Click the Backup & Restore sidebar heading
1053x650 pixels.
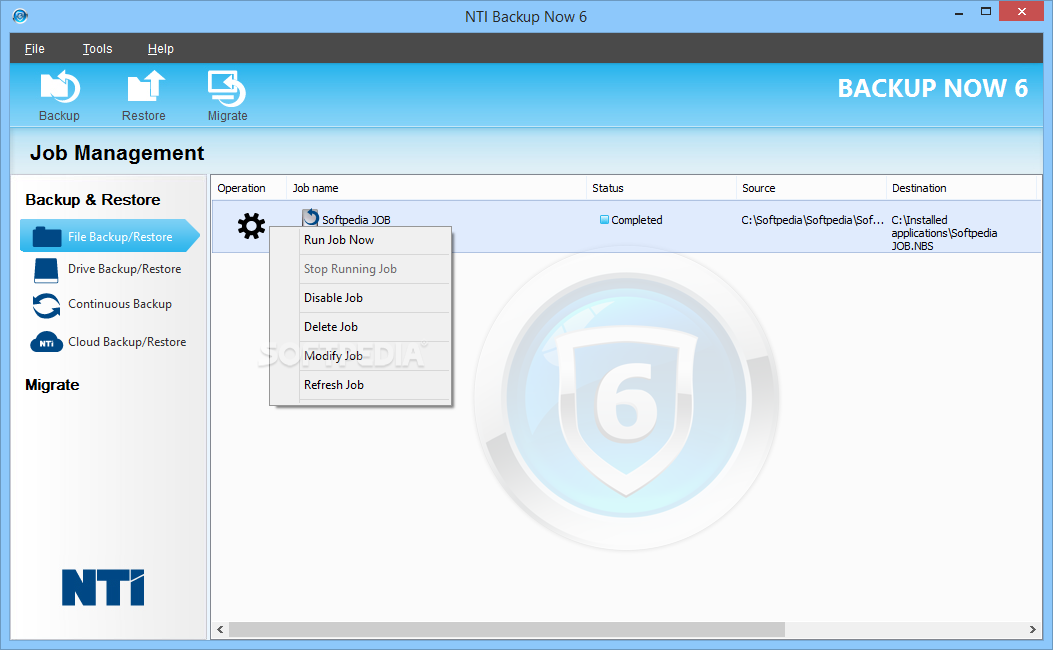tap(93, 199)
